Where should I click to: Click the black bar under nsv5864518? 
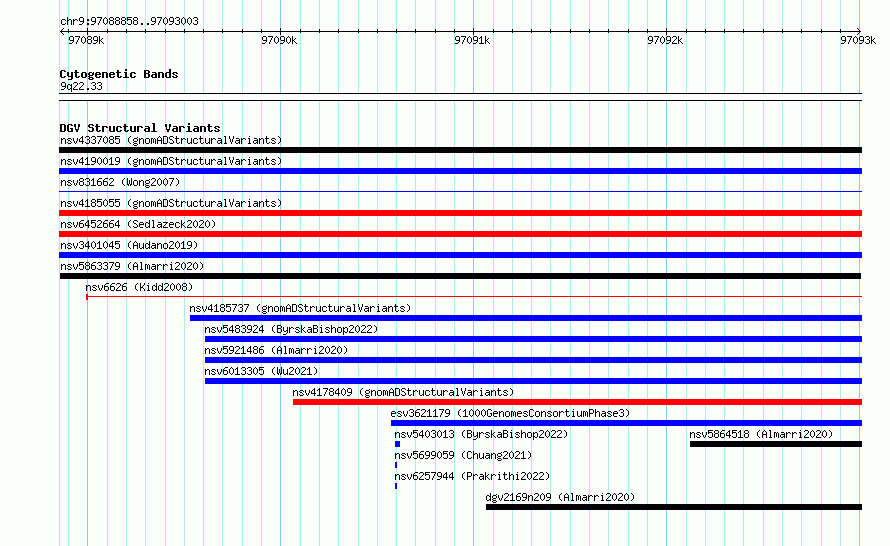776,444
